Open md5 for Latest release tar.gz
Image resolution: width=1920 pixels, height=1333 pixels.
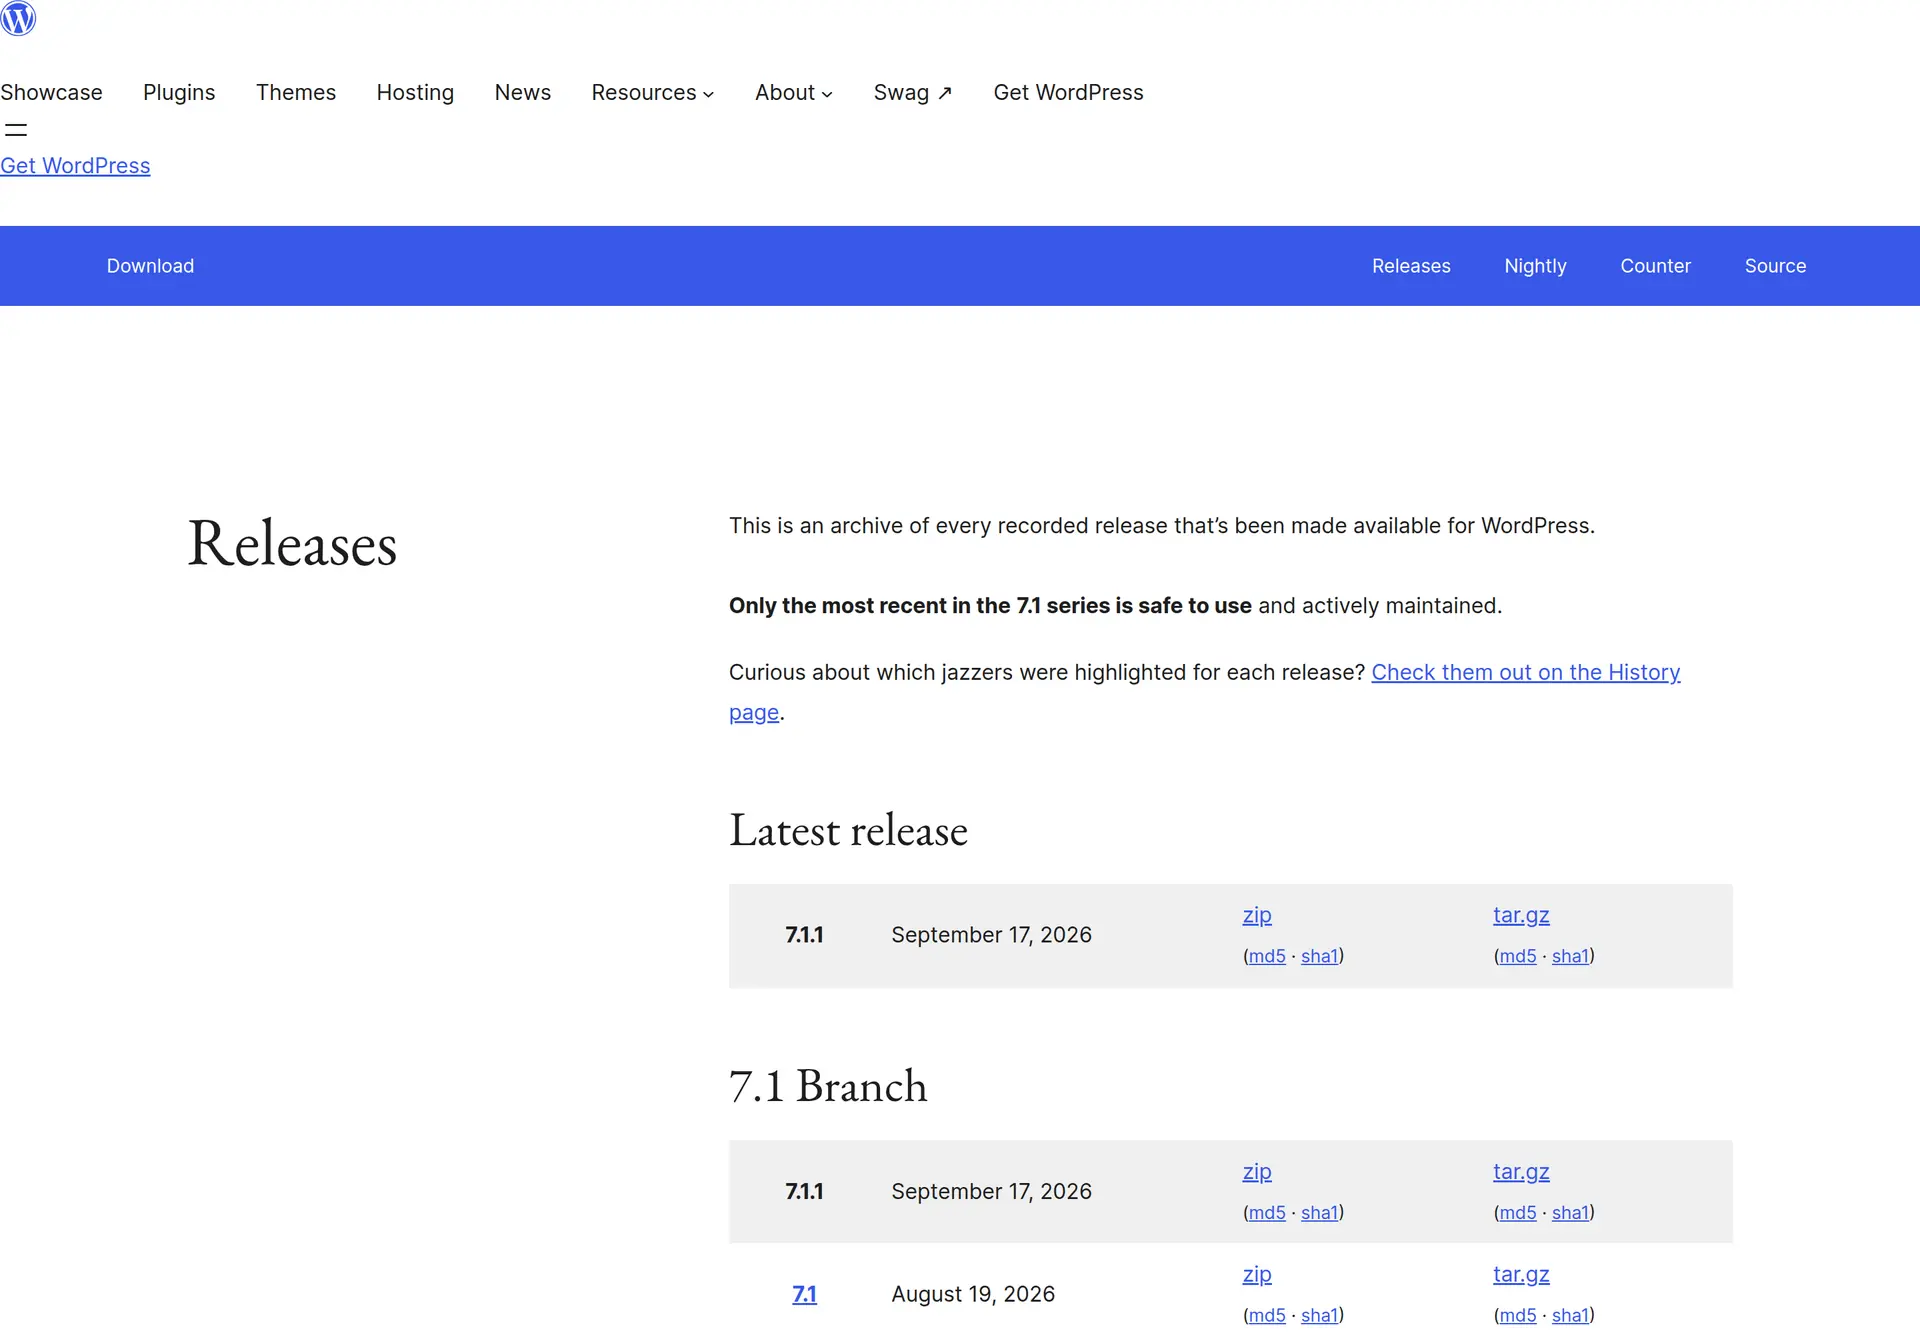coord(1518,956)
